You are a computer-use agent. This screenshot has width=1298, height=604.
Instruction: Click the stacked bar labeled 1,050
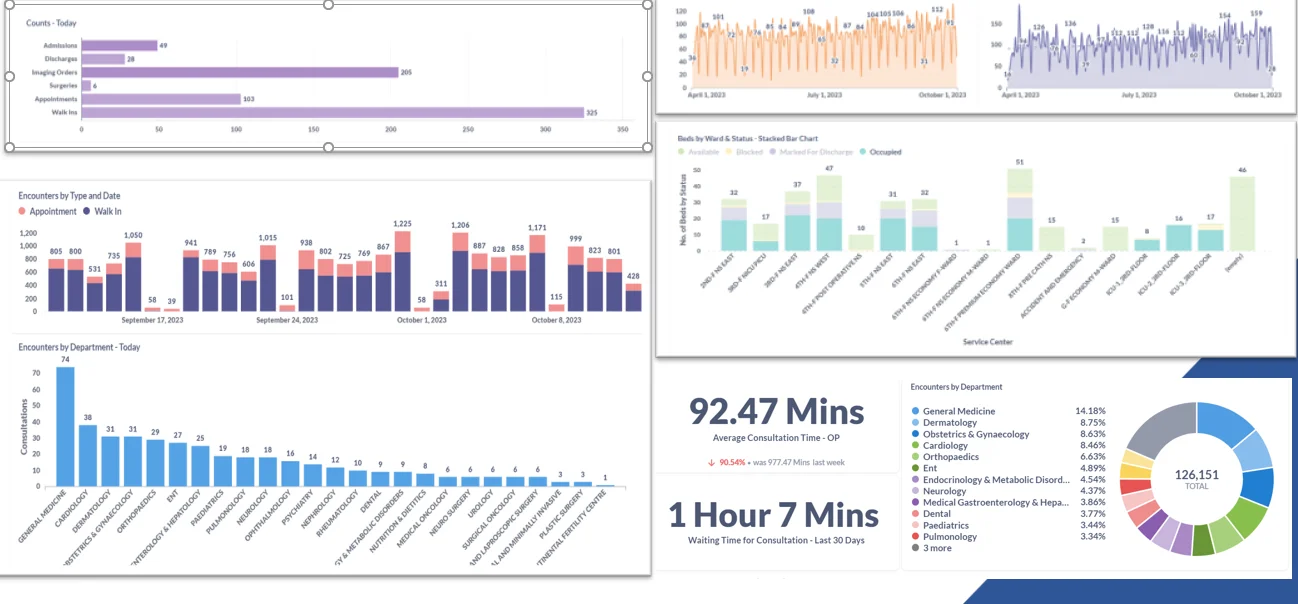(133, 276)
